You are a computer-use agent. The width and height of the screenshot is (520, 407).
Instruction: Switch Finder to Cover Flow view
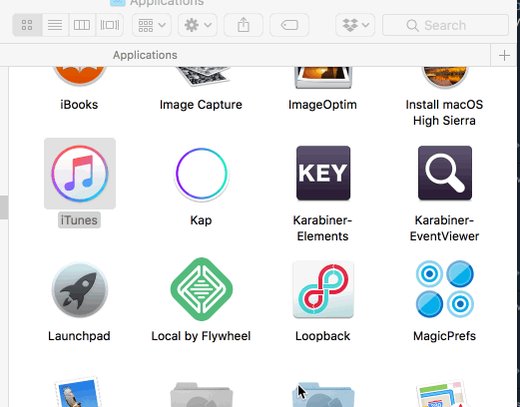coord(110,25)
